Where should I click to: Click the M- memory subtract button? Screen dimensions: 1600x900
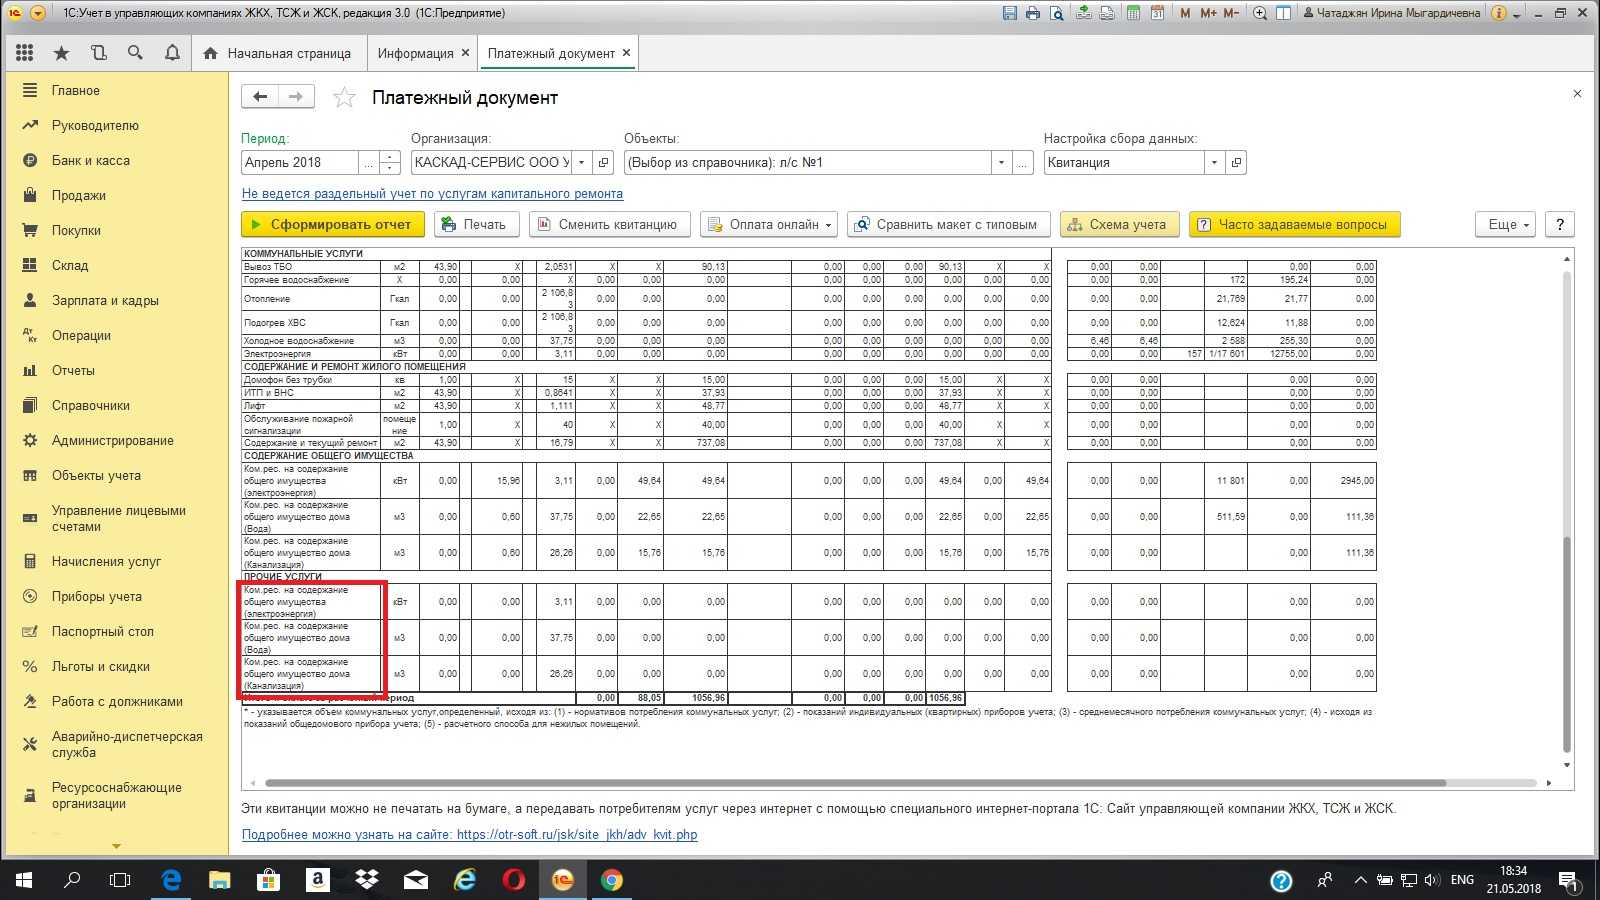click(1231, 13)
